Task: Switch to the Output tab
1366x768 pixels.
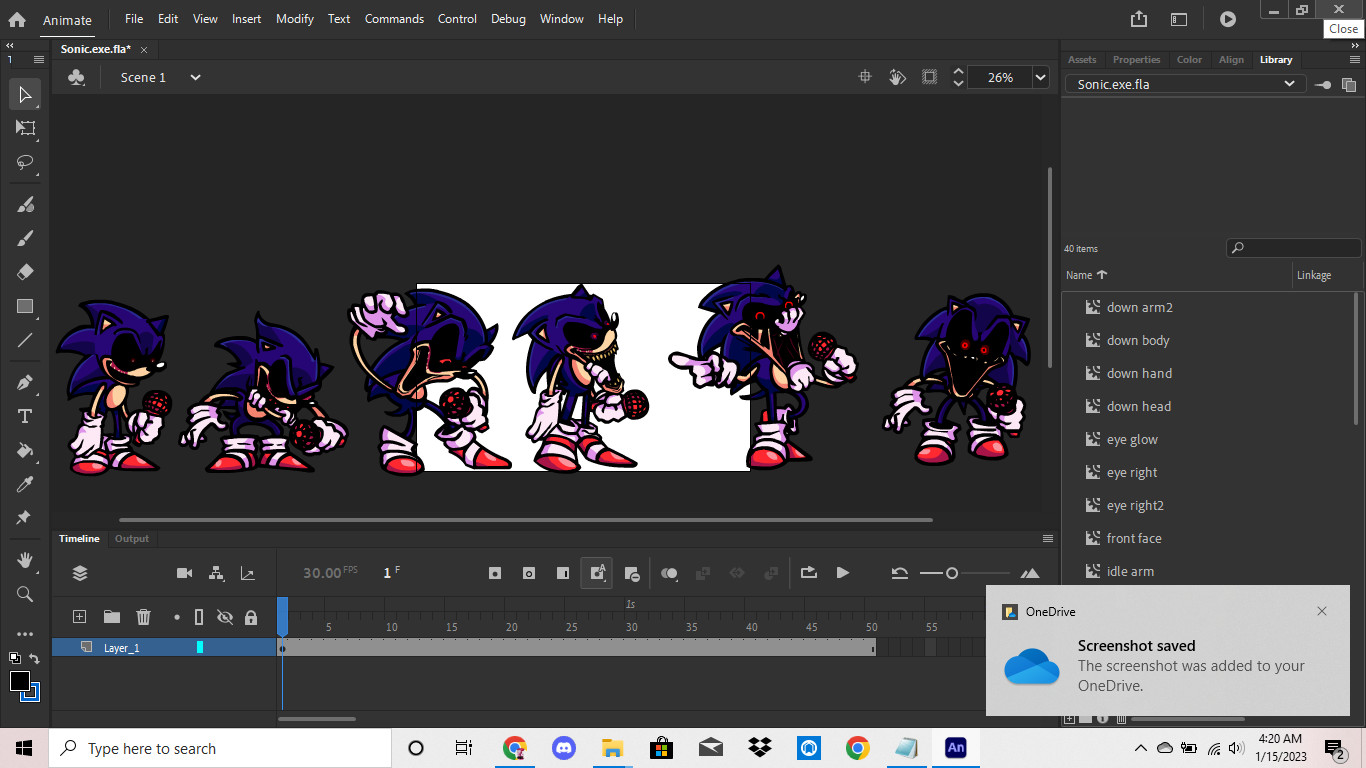Action: pos(131,538)
